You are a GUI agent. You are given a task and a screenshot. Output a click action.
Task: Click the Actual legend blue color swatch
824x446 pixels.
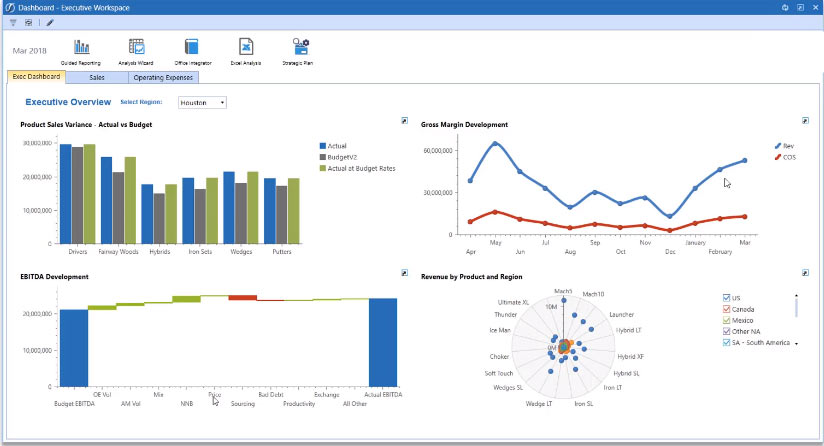click(x=322, y=146)
